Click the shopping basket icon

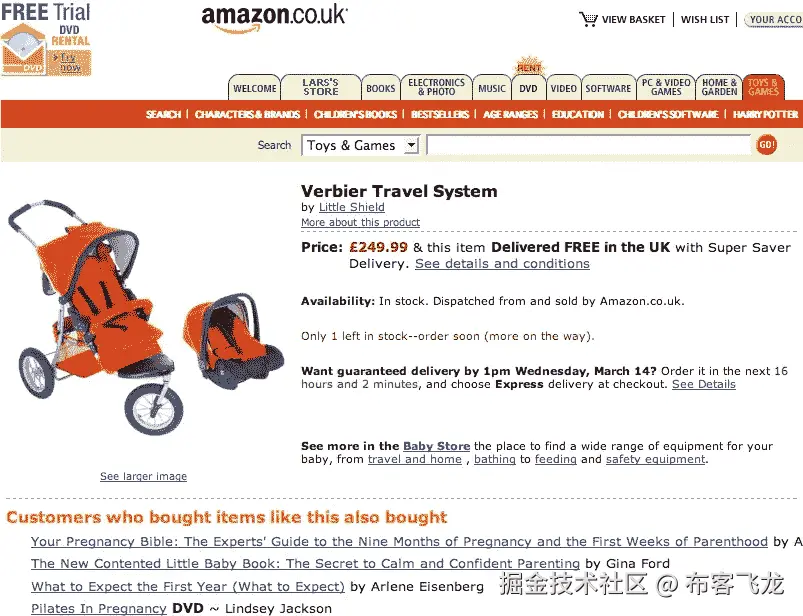coord(588,19)
